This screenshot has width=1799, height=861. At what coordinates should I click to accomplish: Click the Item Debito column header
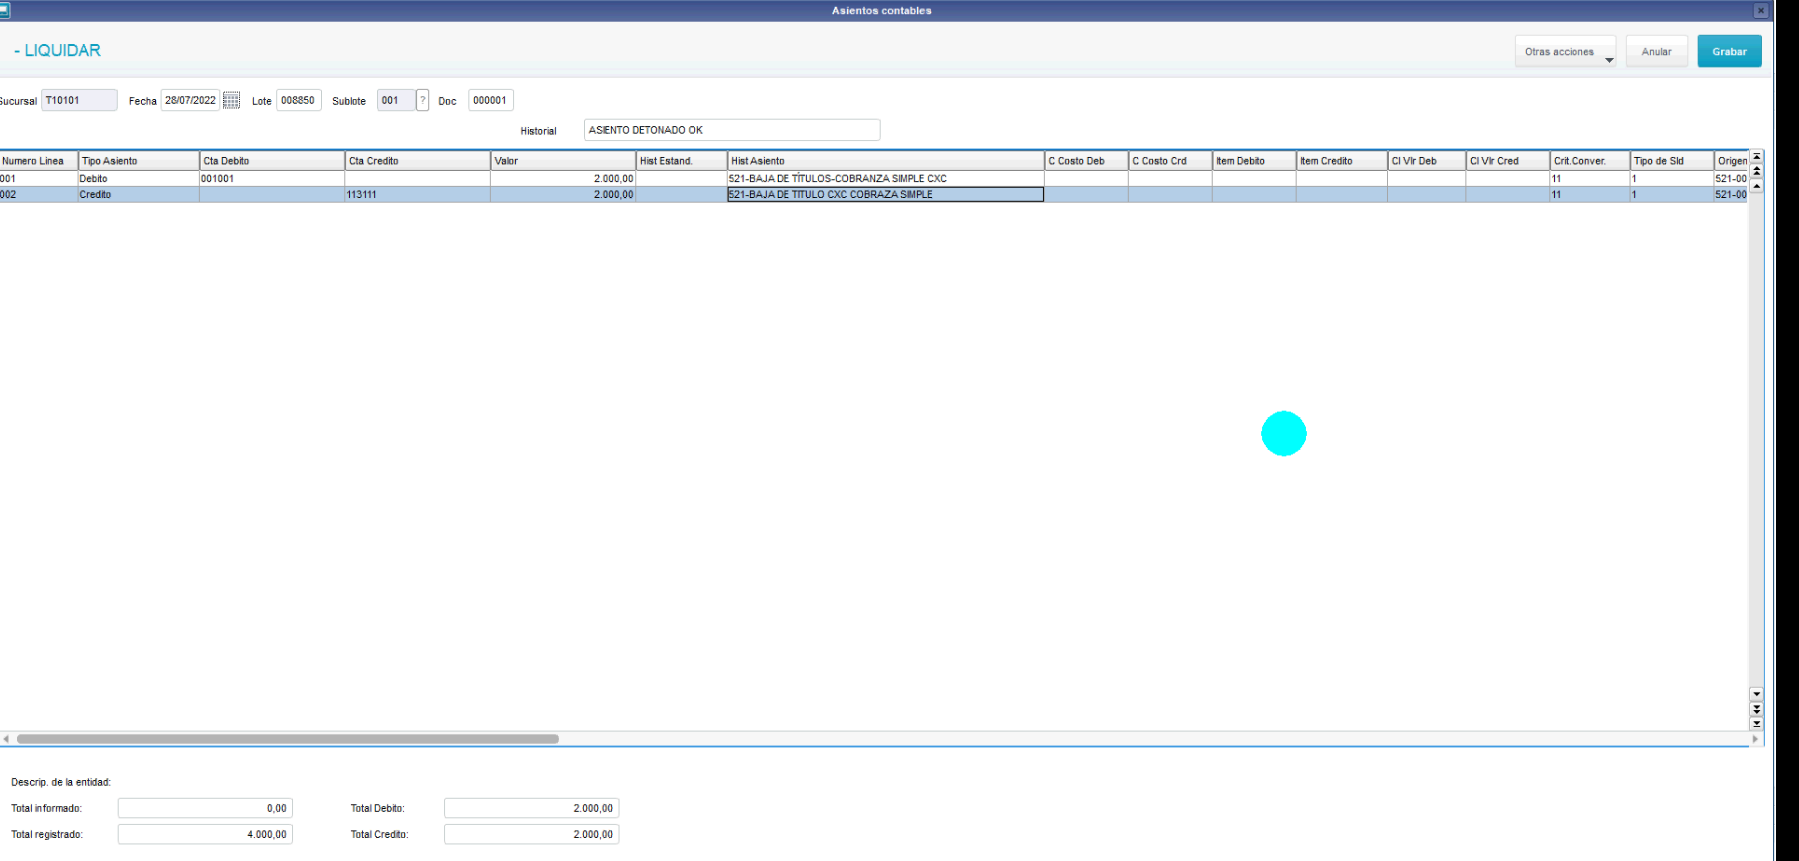(1254, 161)
